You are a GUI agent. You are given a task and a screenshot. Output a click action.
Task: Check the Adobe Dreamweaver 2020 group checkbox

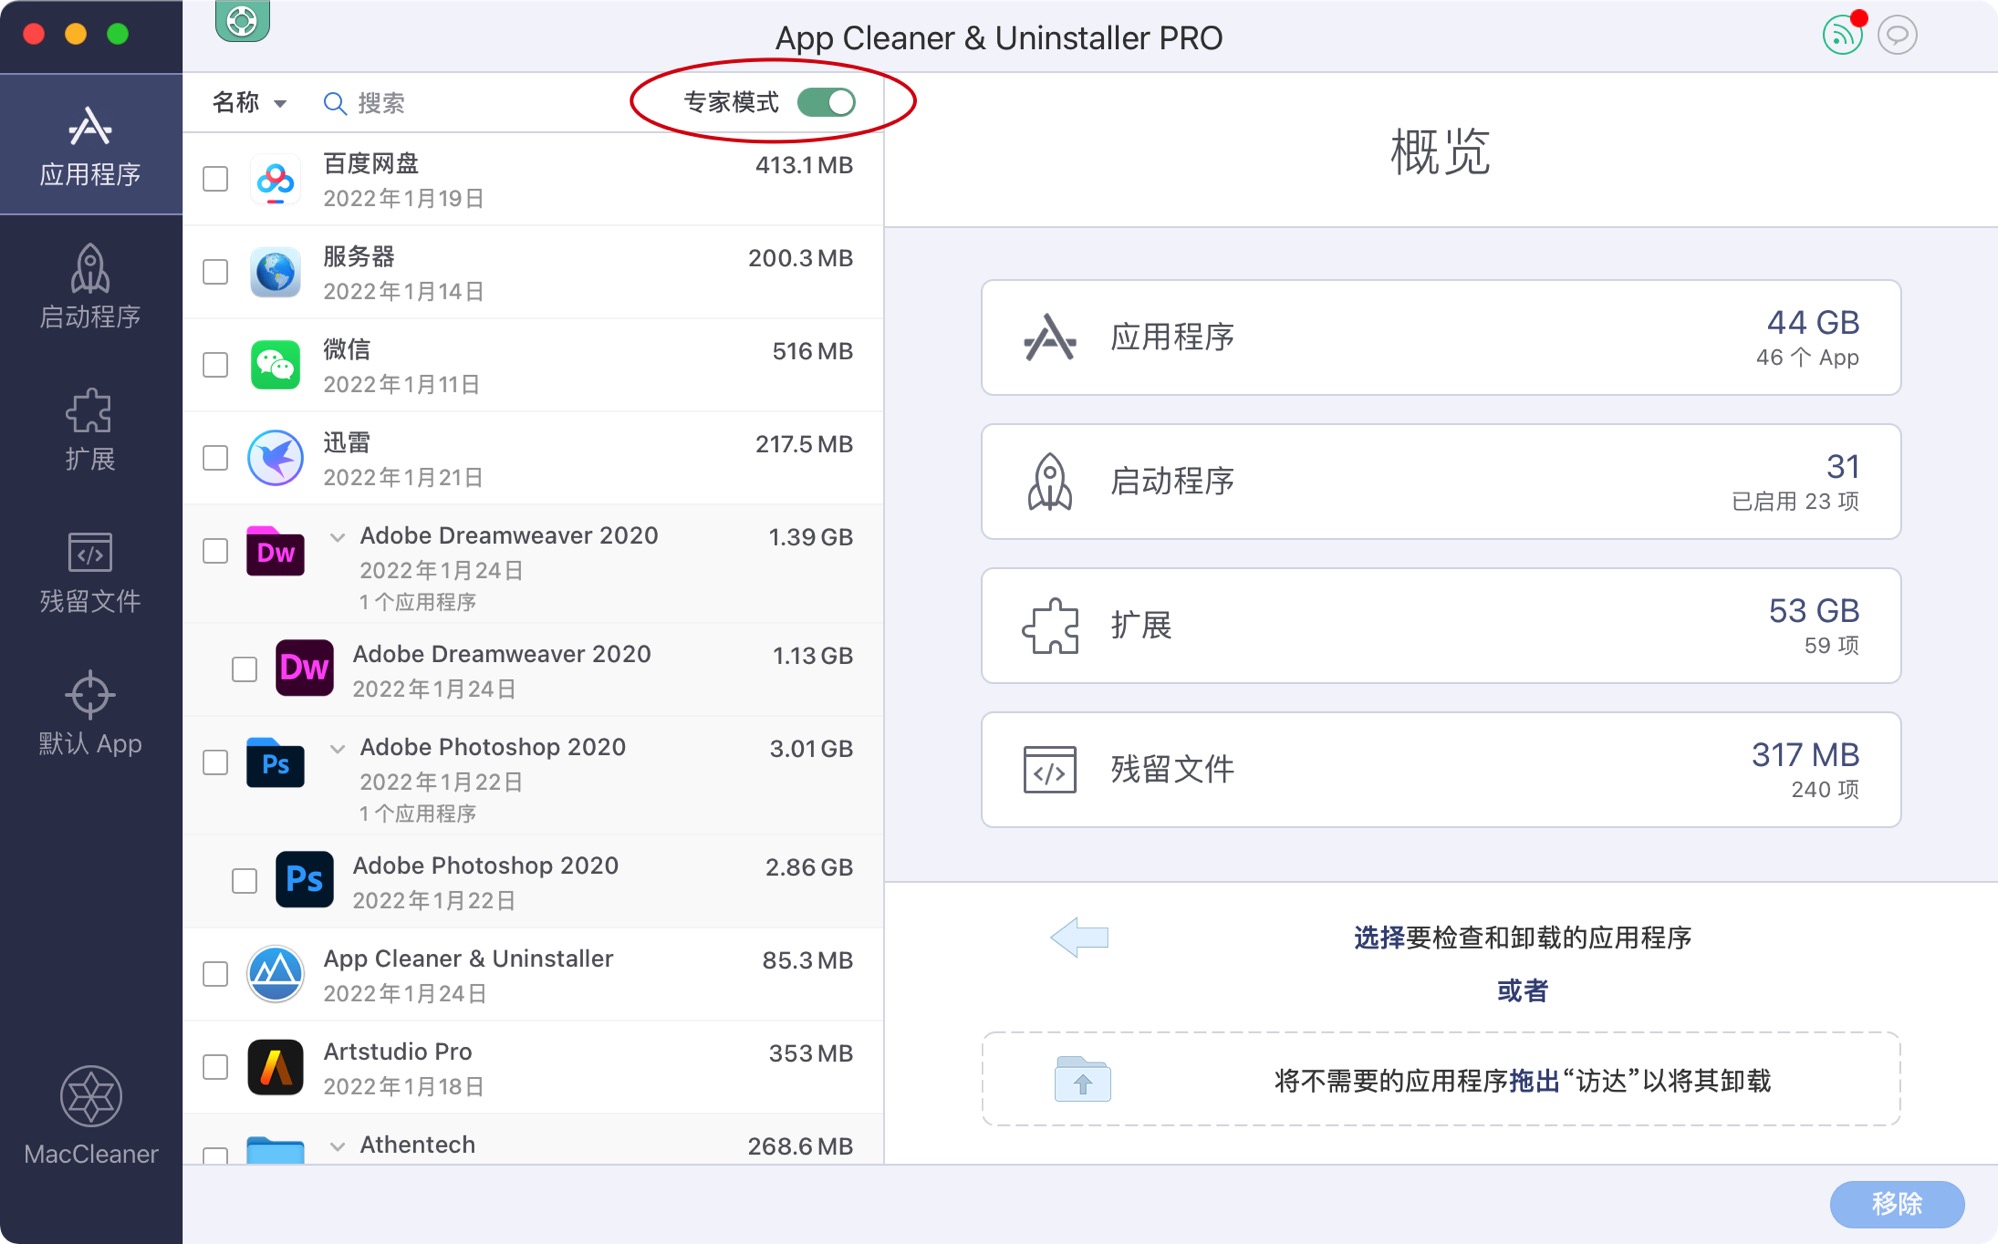pyautogui.click(x=215, y=551)
